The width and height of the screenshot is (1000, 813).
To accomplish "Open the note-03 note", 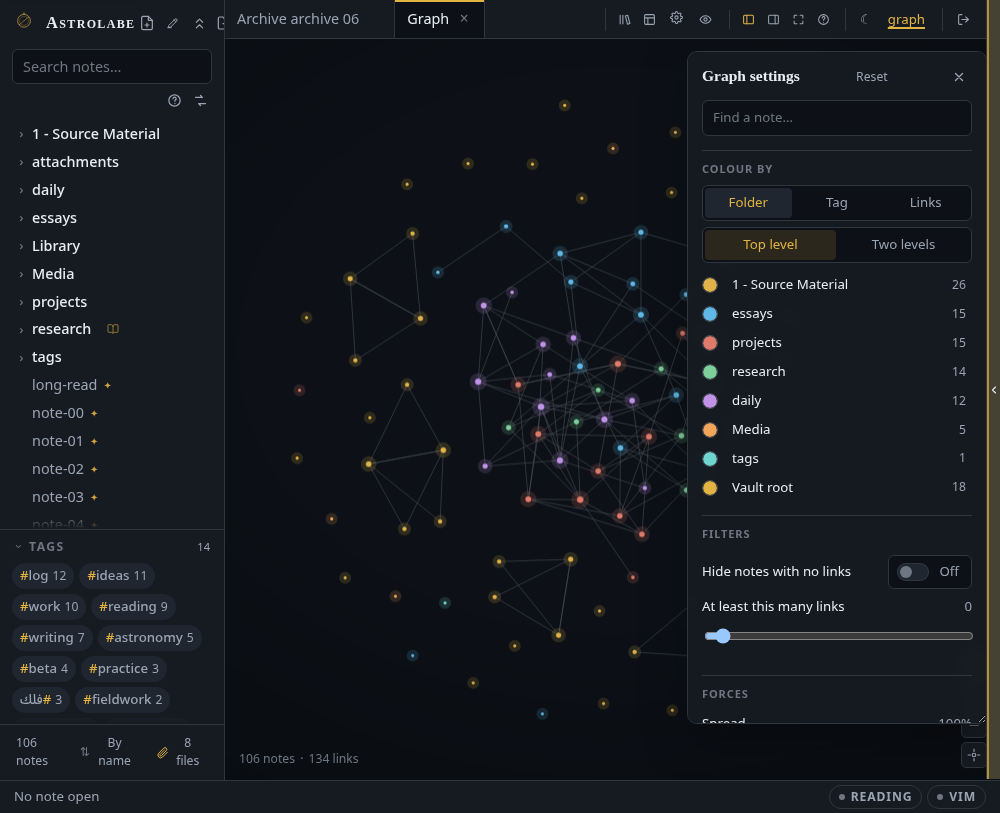I will pos(57,497).
